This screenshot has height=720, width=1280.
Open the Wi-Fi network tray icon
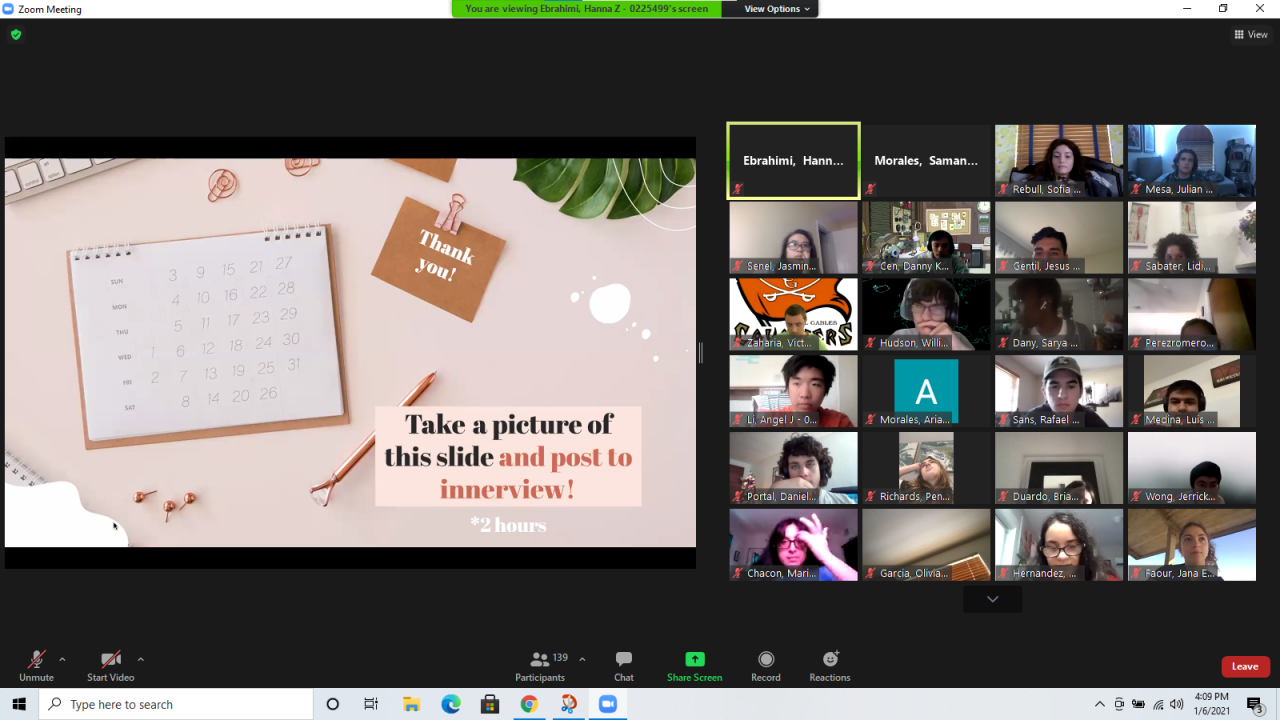(x=1158, y=704)
